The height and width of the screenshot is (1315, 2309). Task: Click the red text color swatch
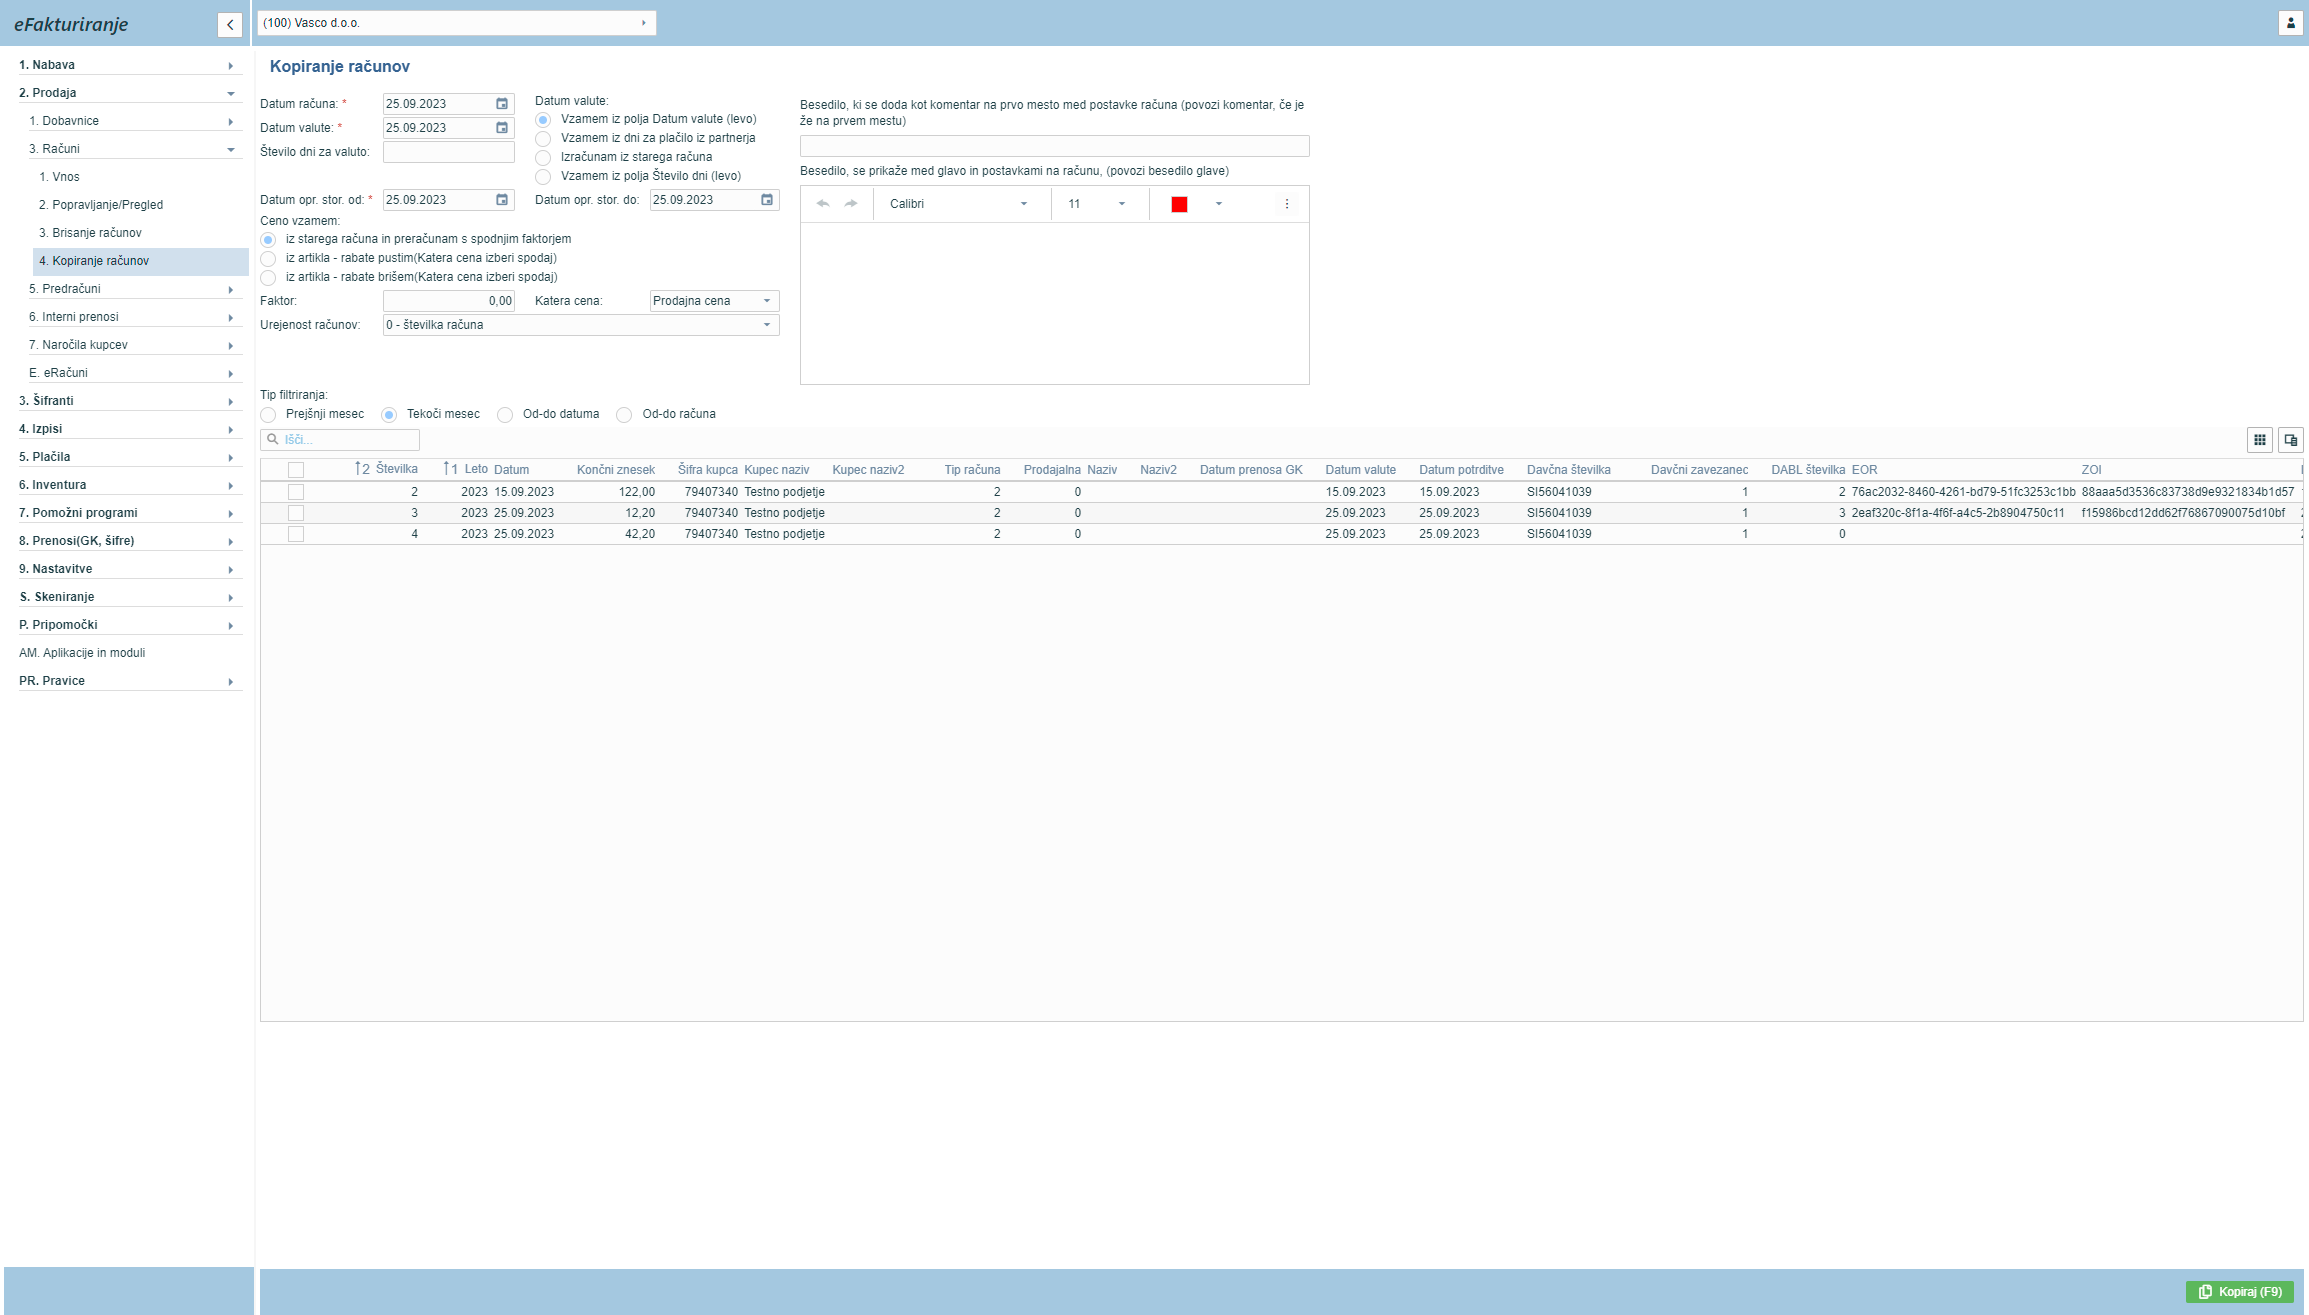coord(1179,204)
